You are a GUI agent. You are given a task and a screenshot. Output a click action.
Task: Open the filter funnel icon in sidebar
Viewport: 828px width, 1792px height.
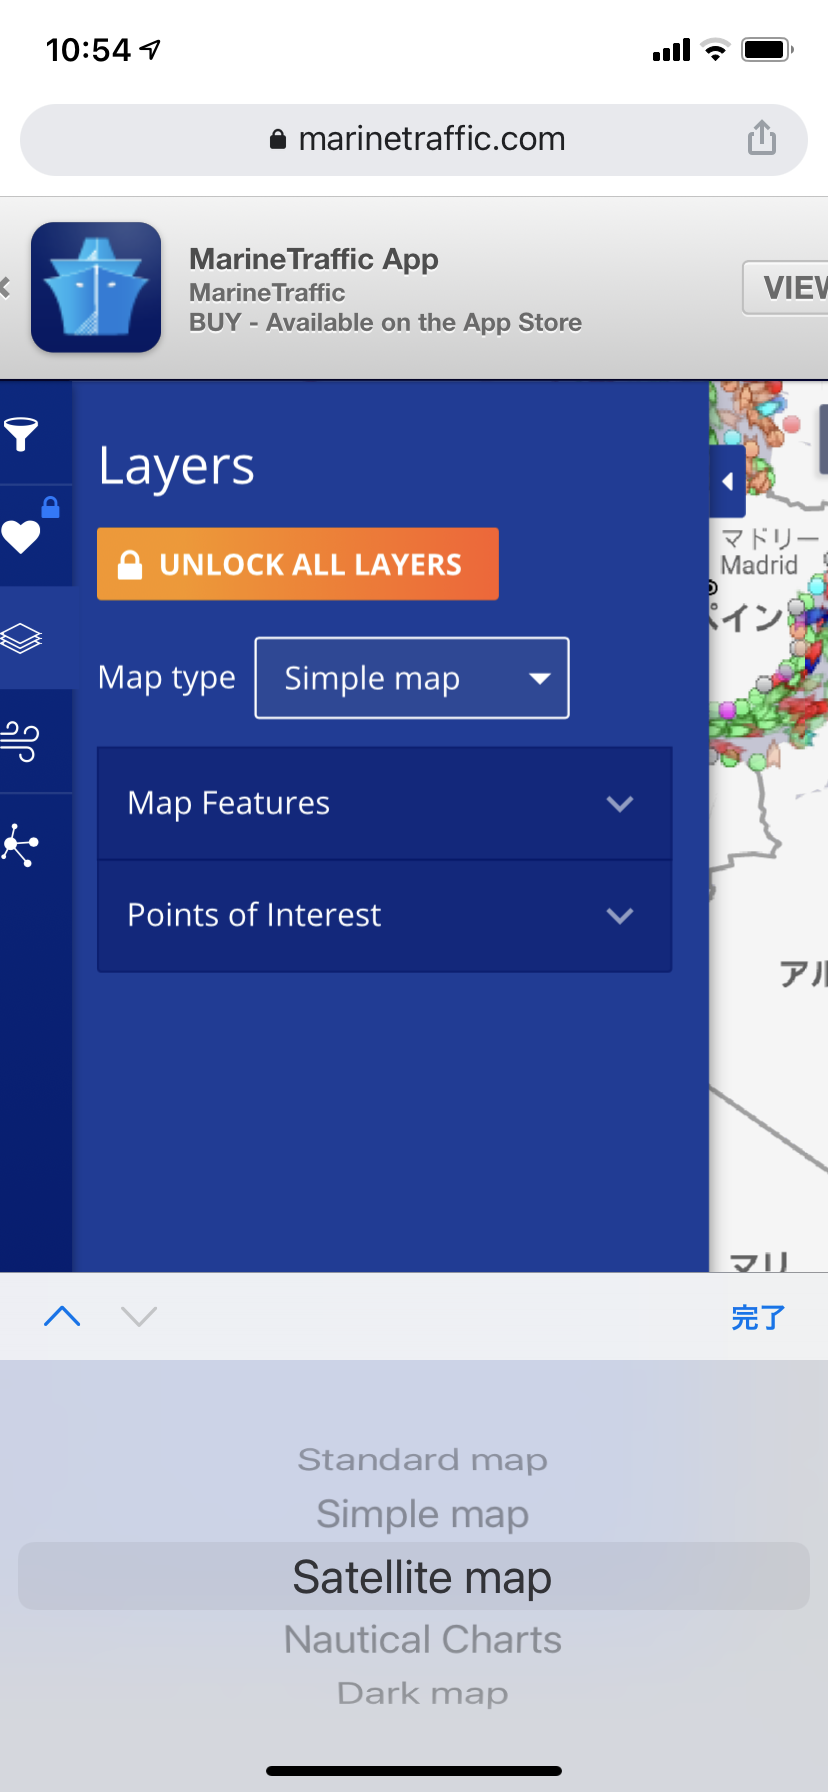[21, 435]
